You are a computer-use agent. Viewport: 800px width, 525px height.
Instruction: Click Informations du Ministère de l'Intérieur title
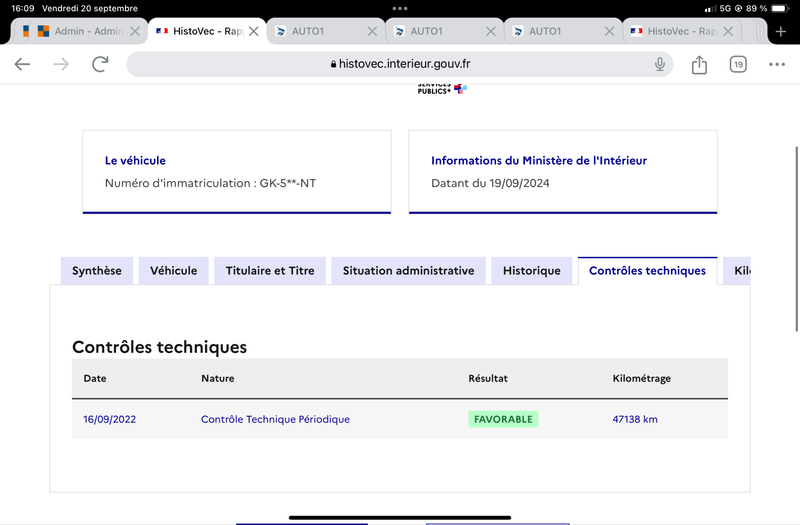pyautogui.click(x=539, y=161)
